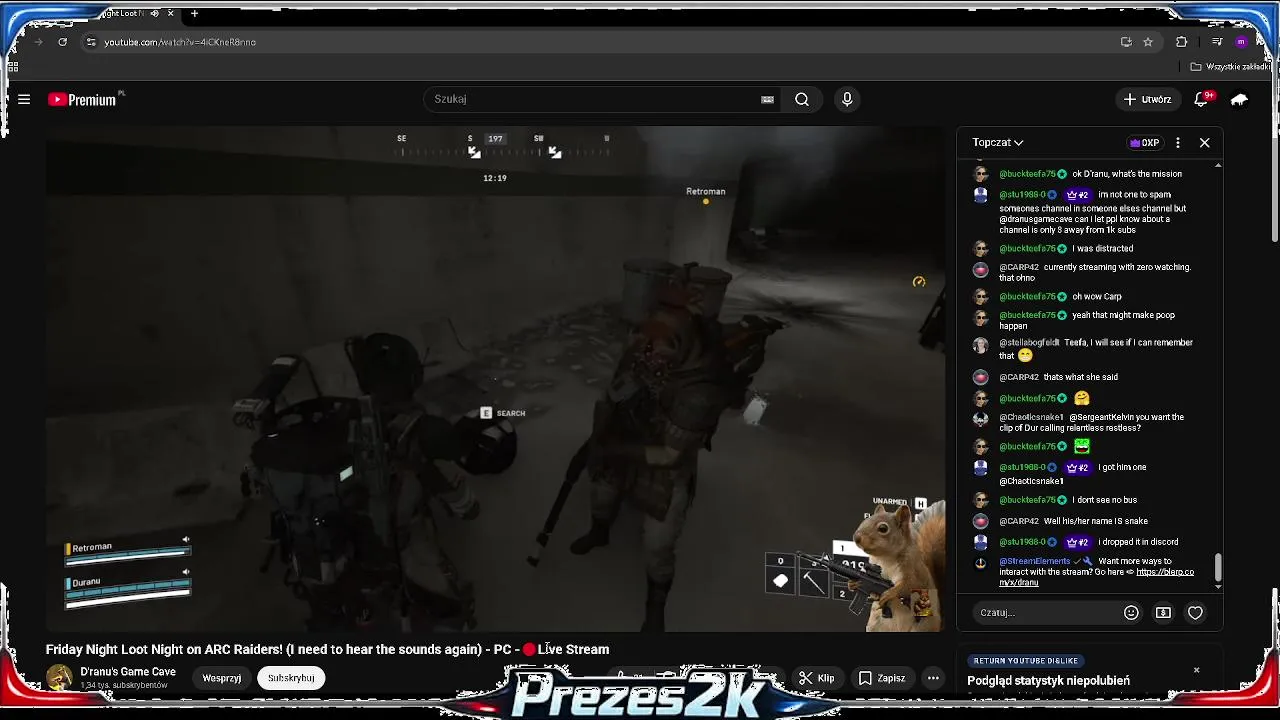Click chat message 'I got him one'
The image size is (1280, 720).
(1122, 468)
